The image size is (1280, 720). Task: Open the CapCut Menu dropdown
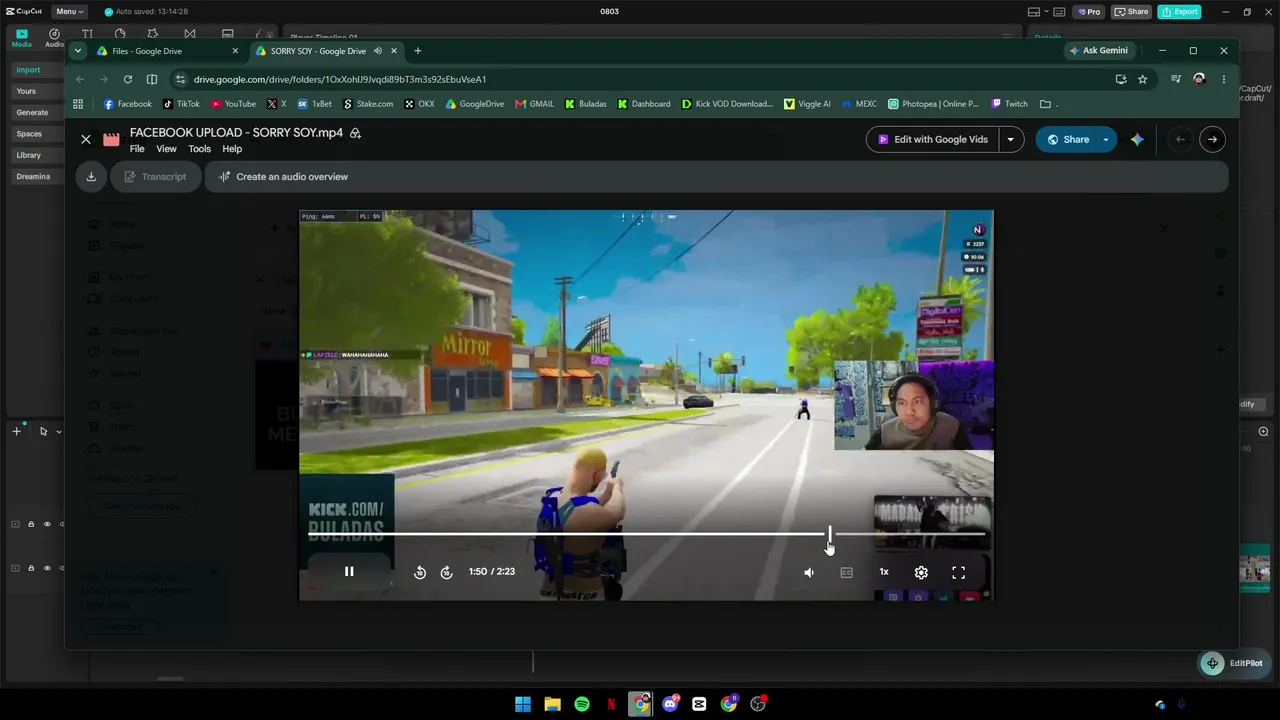click(69, 12)
